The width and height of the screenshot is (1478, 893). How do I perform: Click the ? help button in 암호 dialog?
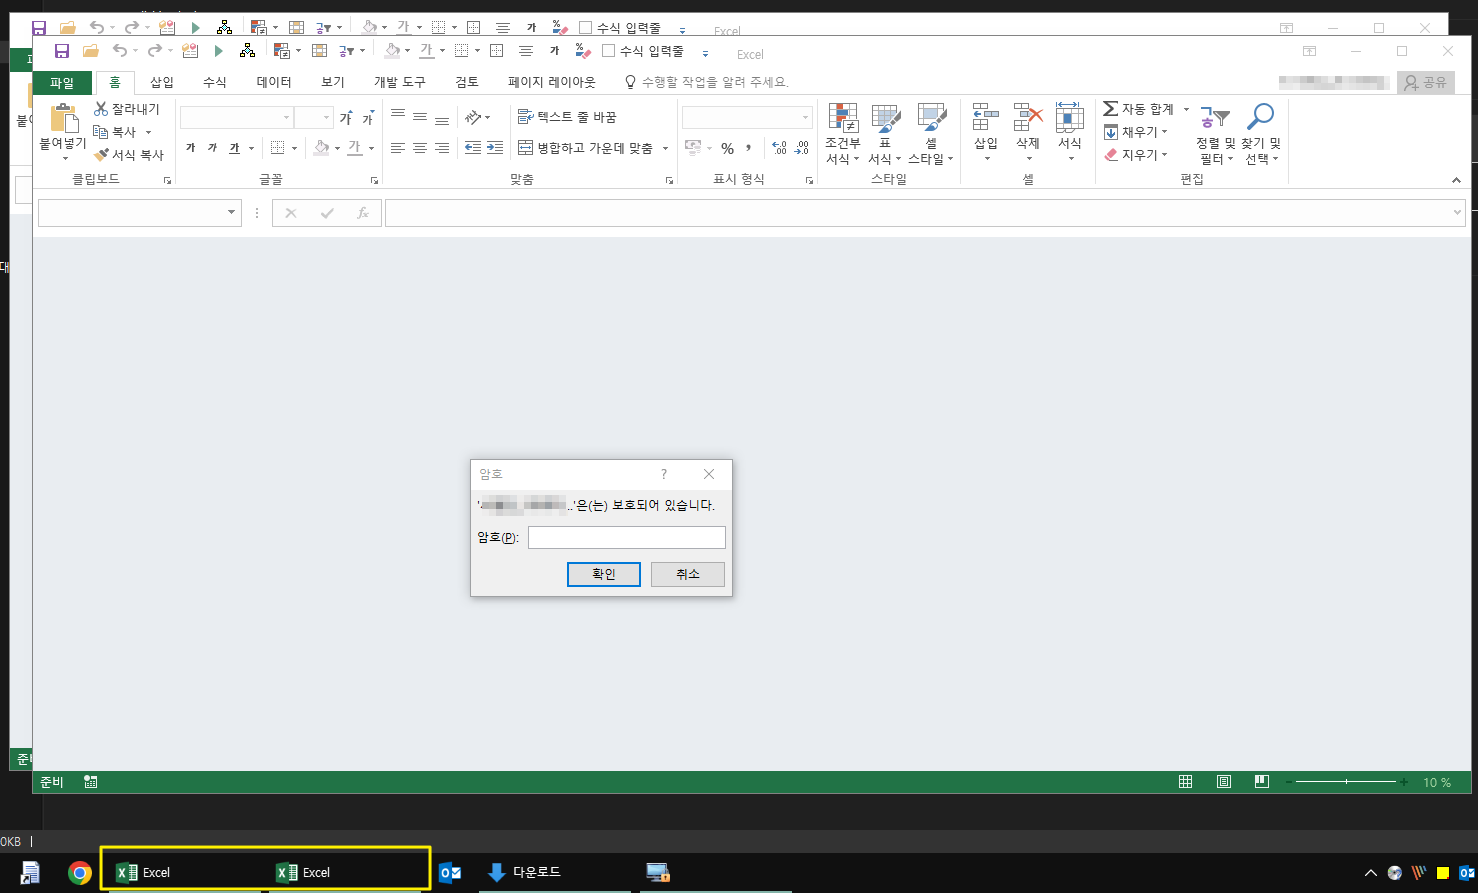point(664,474)
